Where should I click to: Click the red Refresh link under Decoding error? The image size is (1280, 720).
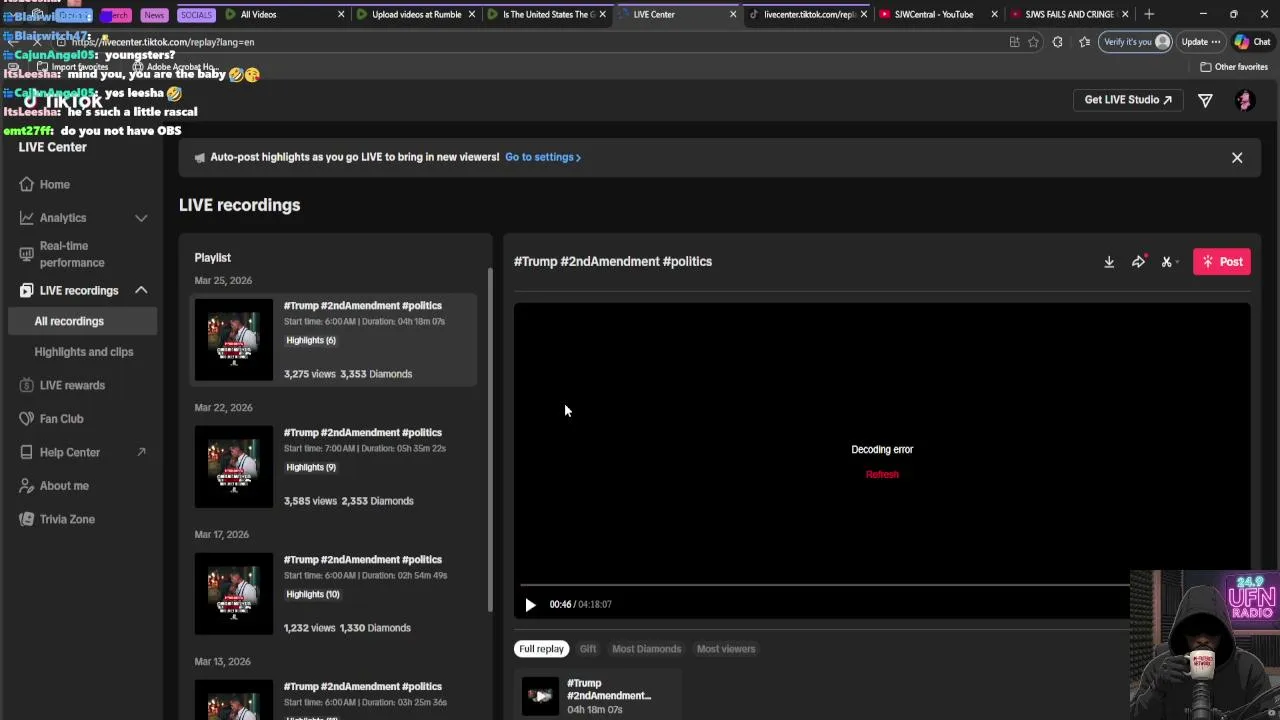pos(882,474)
